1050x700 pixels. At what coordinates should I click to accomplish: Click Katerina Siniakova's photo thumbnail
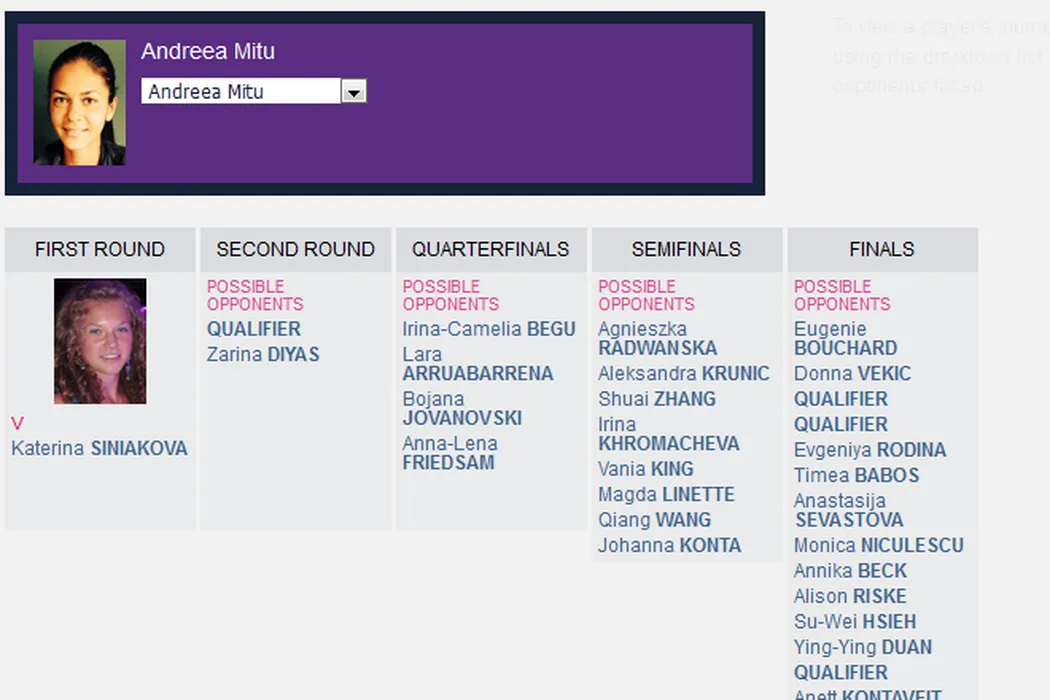tap(100, 341)
